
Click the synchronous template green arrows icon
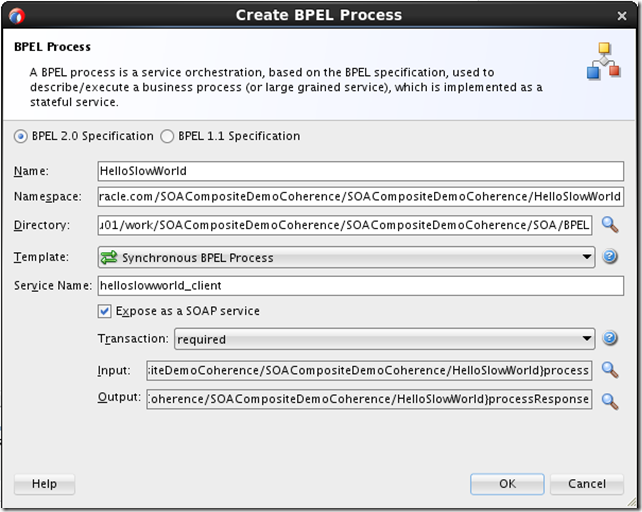pyautogui.click(x=109, y=258)
